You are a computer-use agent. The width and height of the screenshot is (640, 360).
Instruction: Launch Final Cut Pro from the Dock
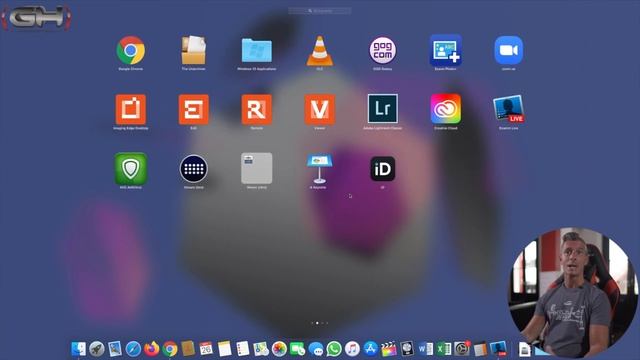point(389,349)
